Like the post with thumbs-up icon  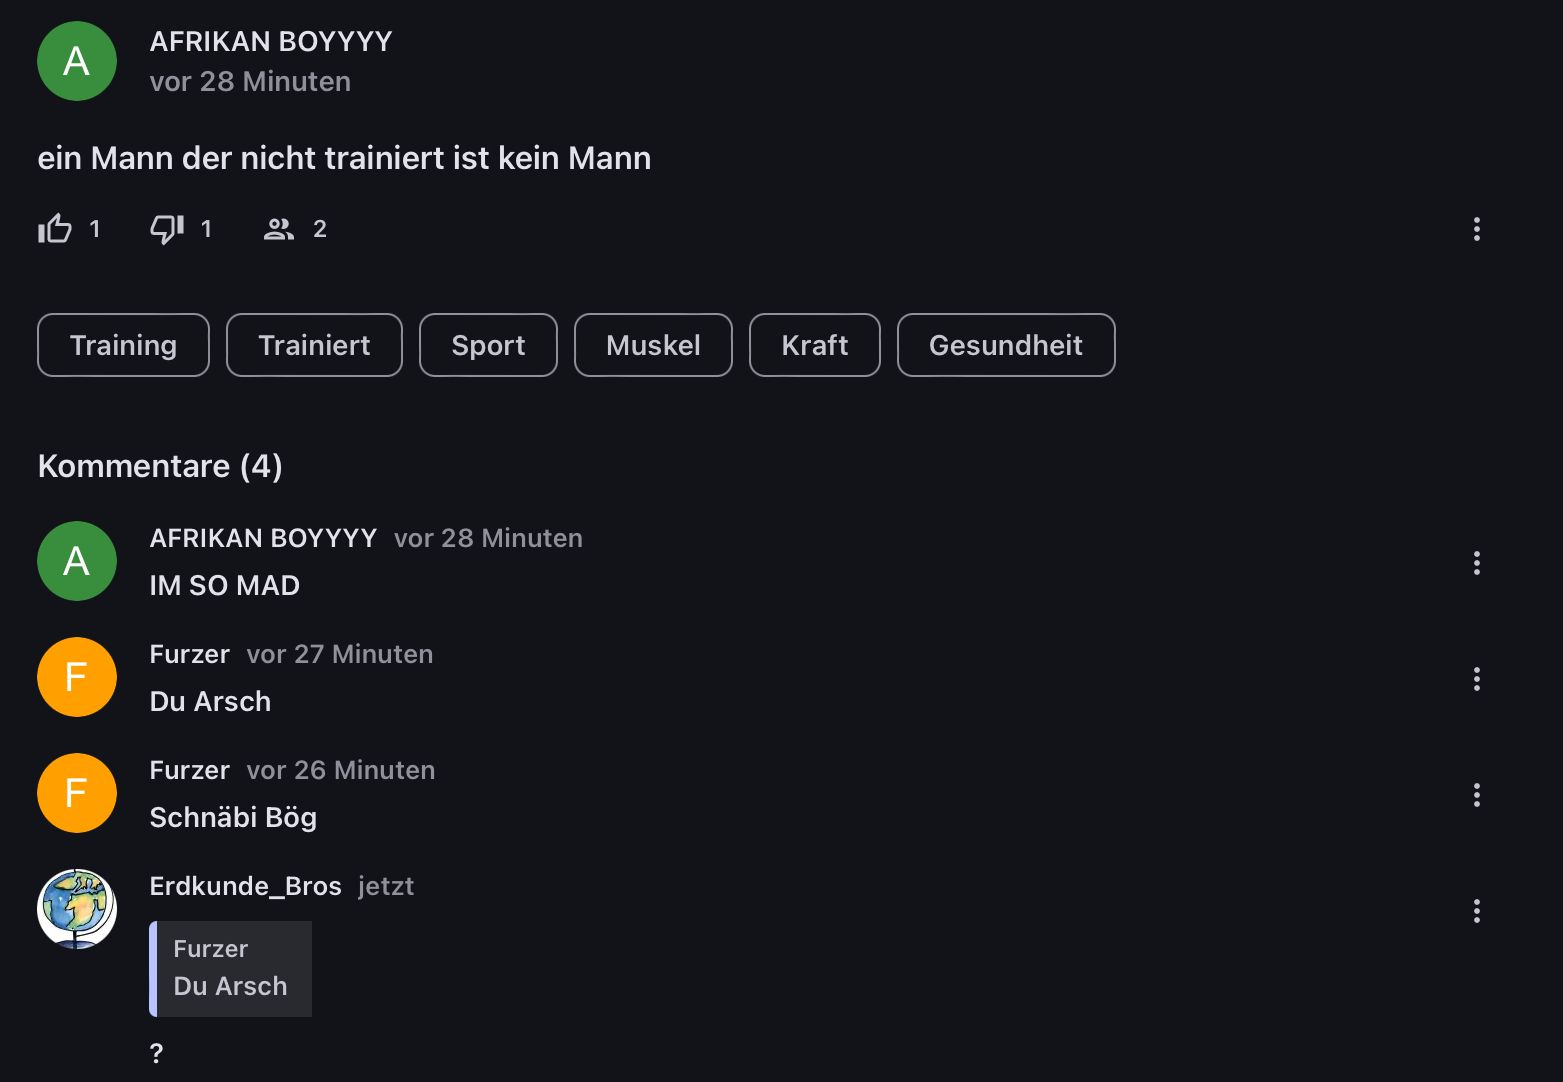(x=55, y=229)
